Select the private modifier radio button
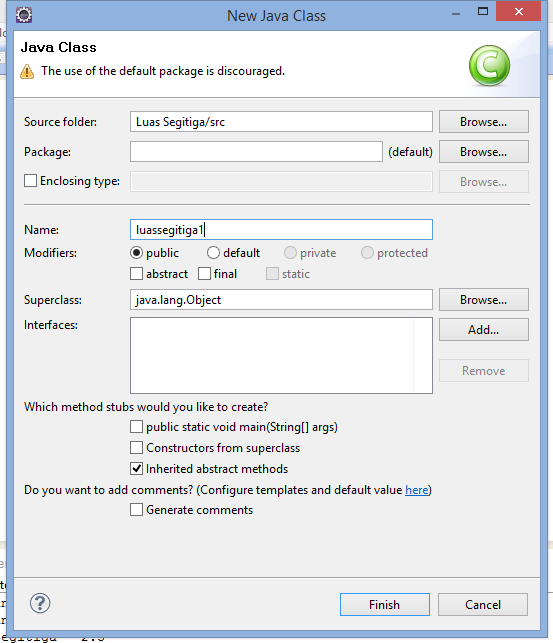The height and width of the screenshot is (643, 553). [290, 253]
